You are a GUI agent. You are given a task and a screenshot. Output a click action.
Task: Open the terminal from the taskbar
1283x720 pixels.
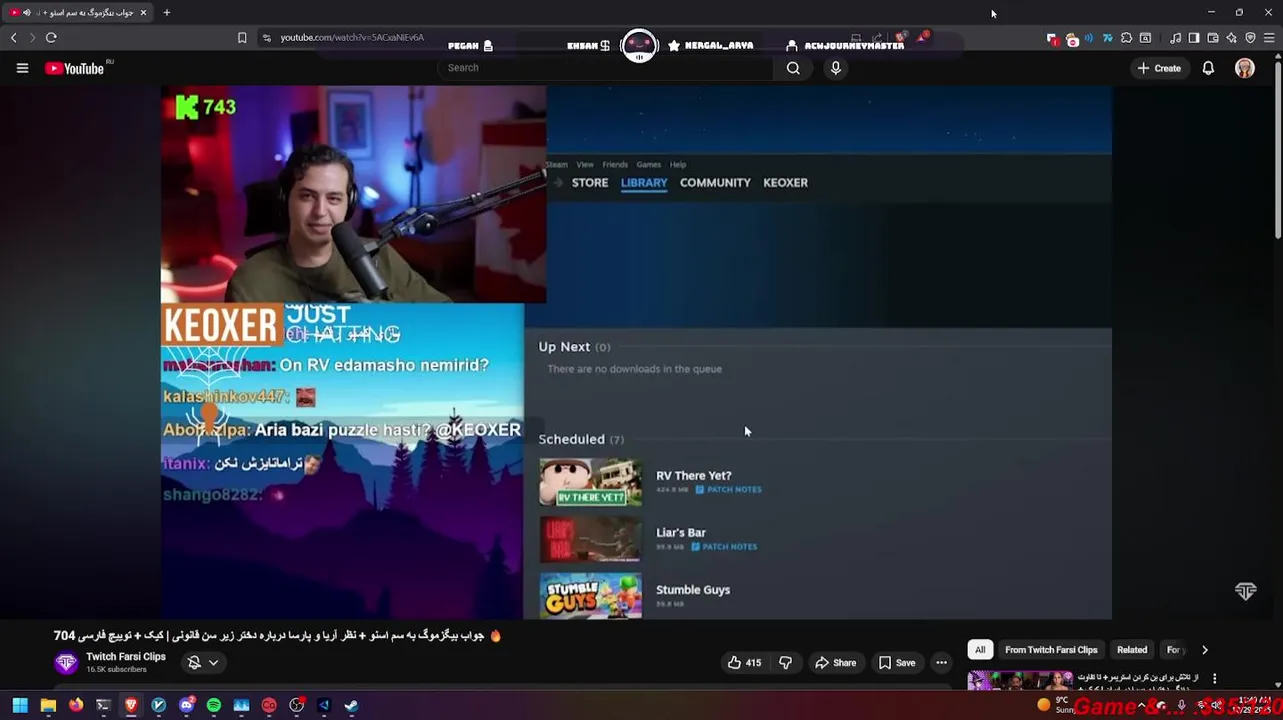[103, 705]
